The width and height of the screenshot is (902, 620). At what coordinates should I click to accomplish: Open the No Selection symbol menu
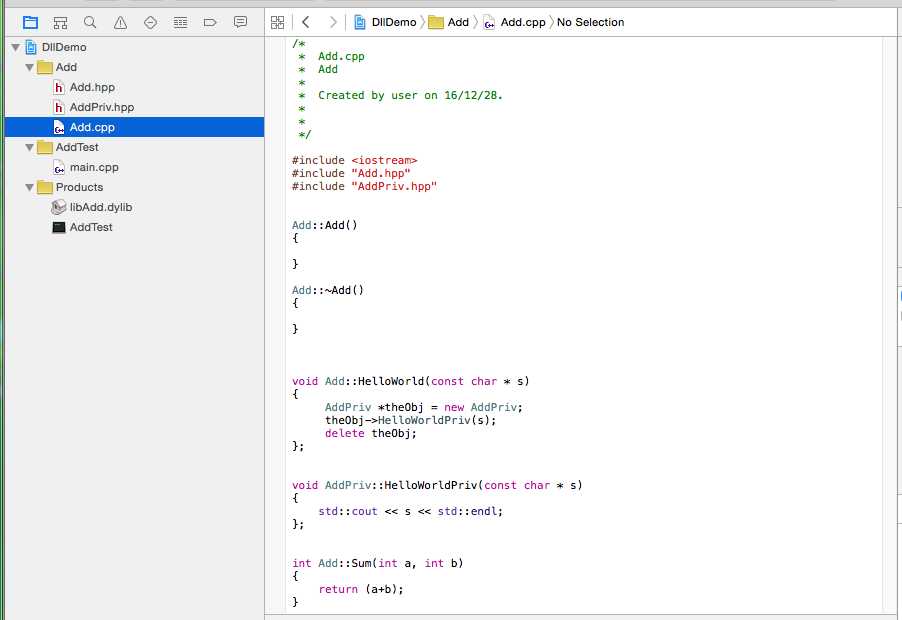(590, 22)
